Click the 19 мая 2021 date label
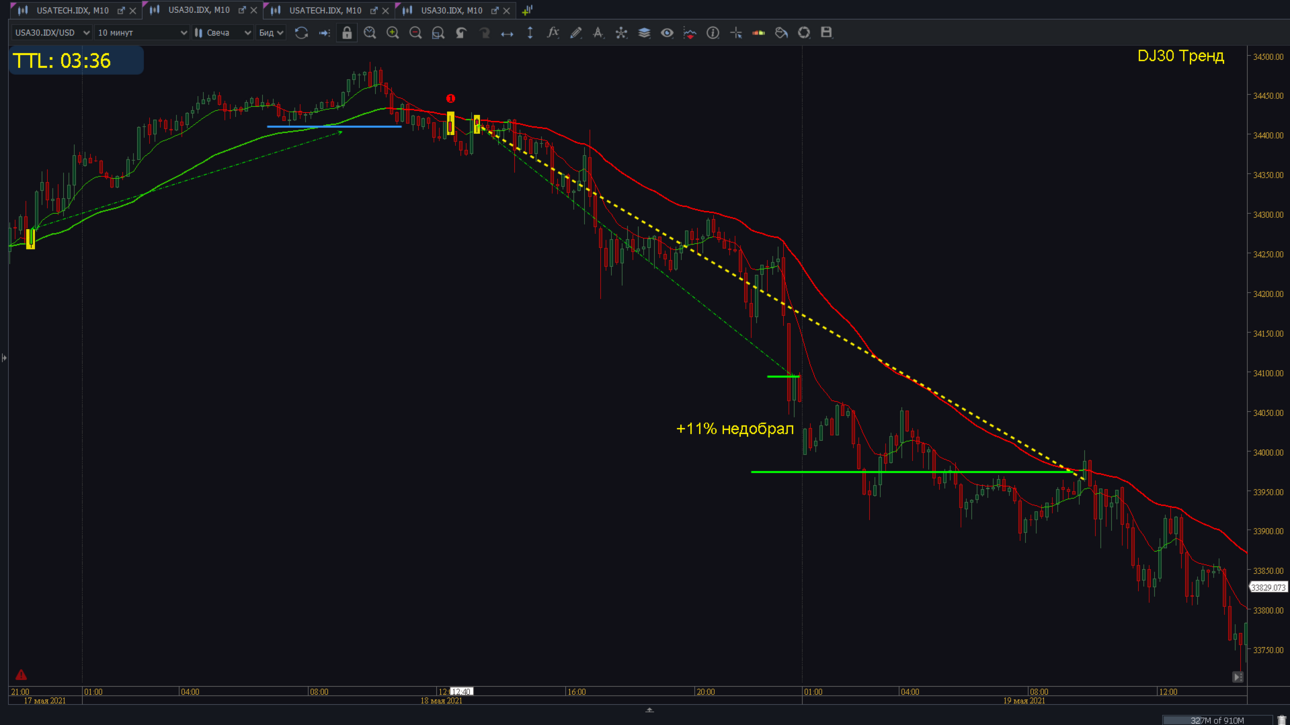This screenshot has height=725, width=1290. pyautogui.click(x=1023, y=701)
